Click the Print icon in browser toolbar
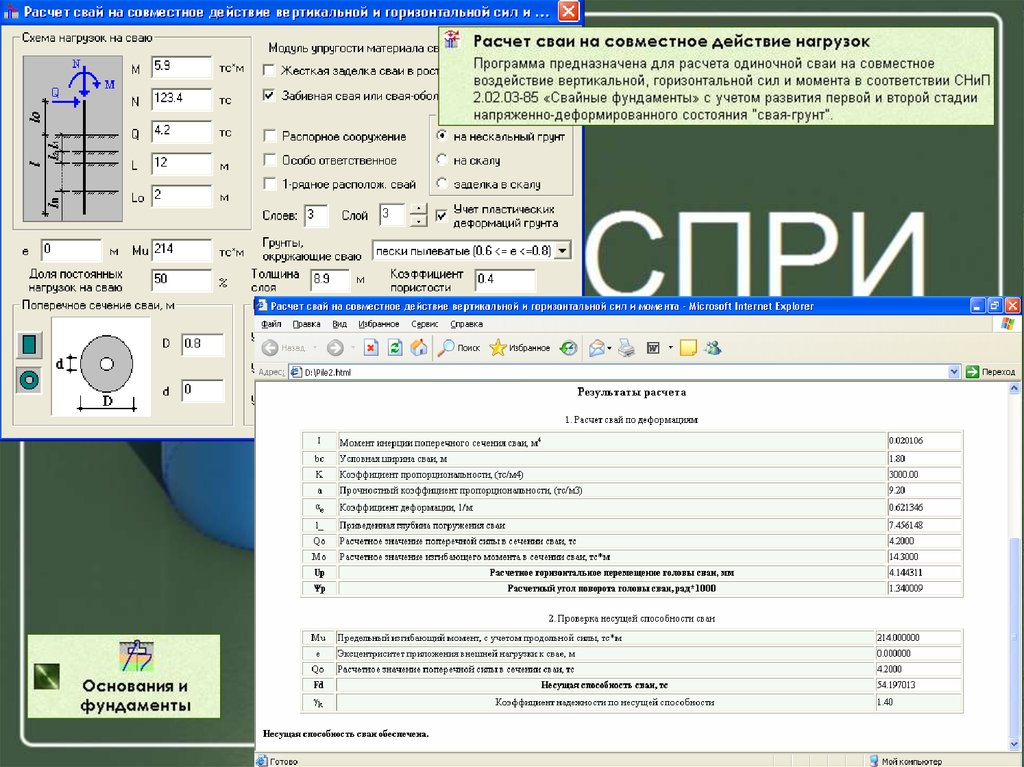Screen dimensions: 1024x767 (626, 348)
